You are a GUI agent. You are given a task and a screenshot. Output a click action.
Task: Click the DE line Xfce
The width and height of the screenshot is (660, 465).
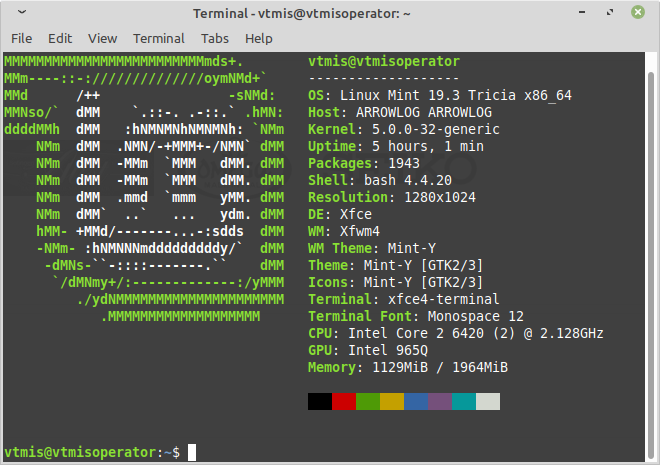click(340, 215)
